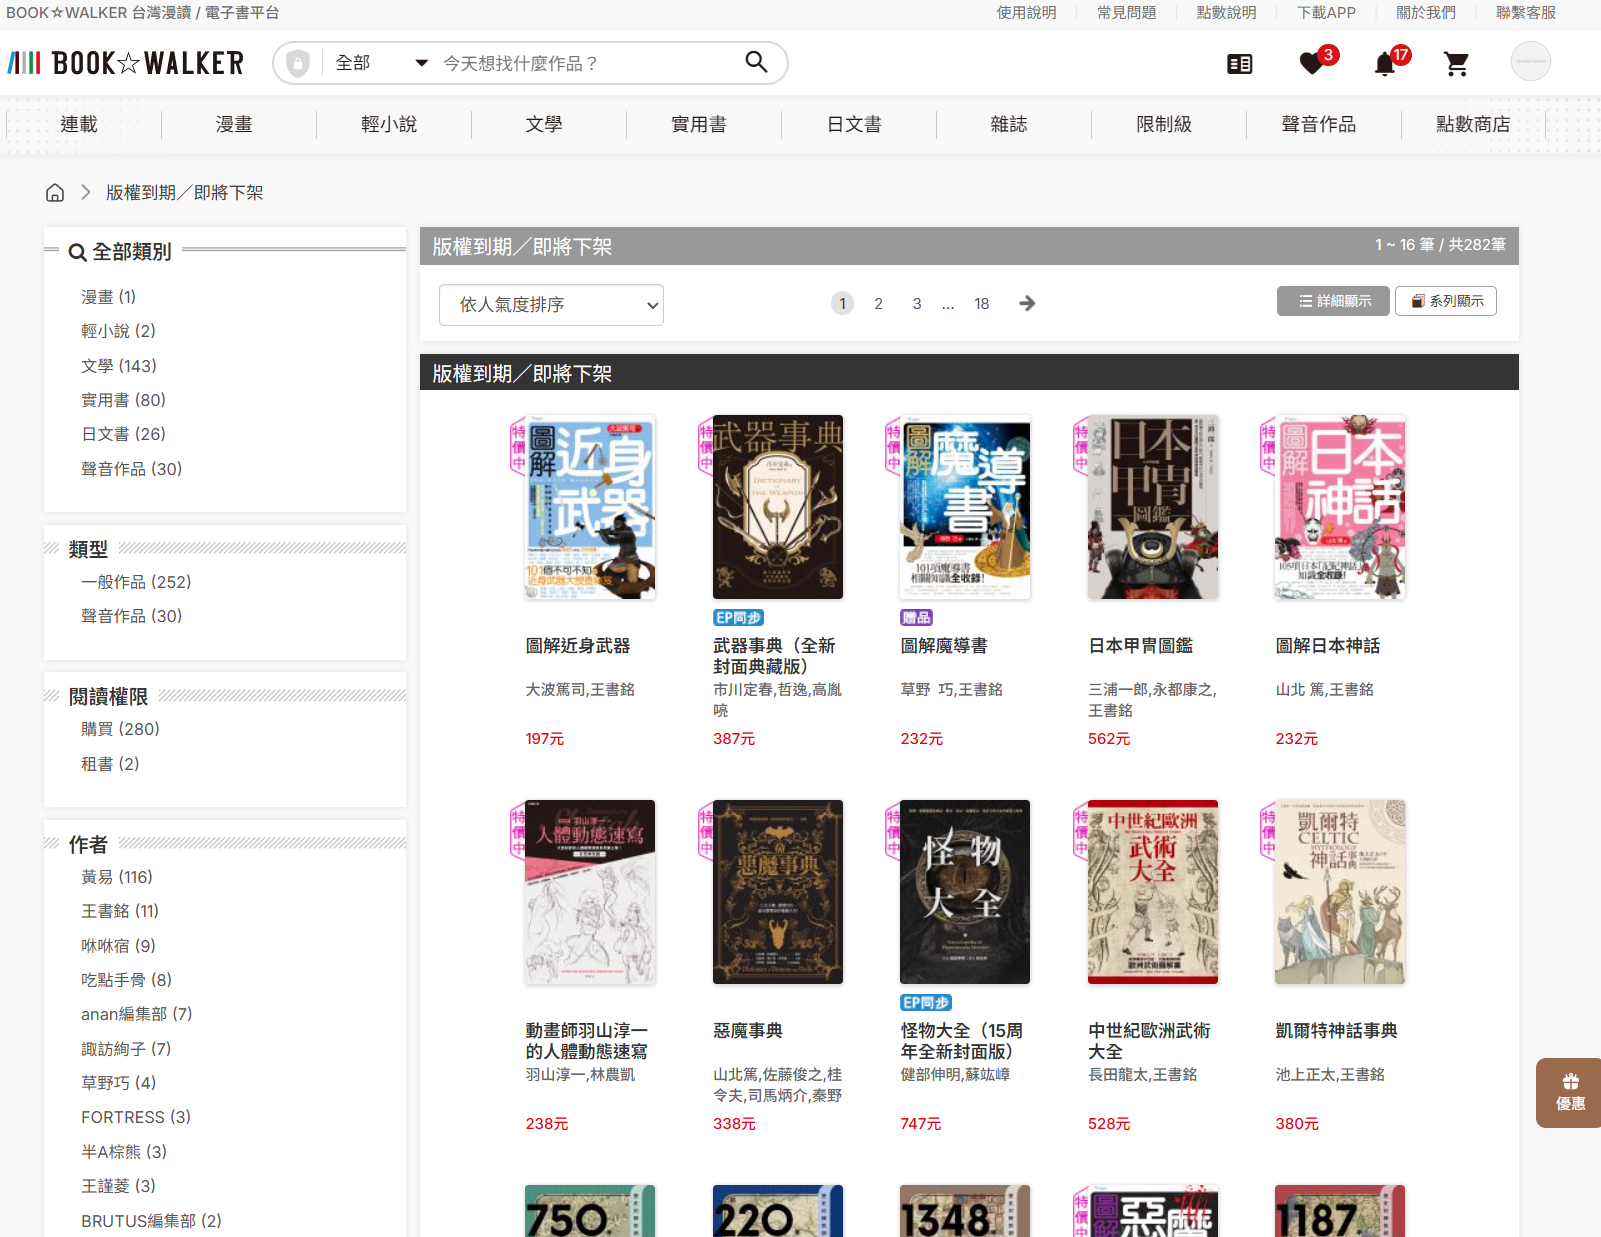Viewport: 1601px width, 1237px height.
Task: Click the user avatar circle
Action: pyautogui.click(x=1530, y=62)
